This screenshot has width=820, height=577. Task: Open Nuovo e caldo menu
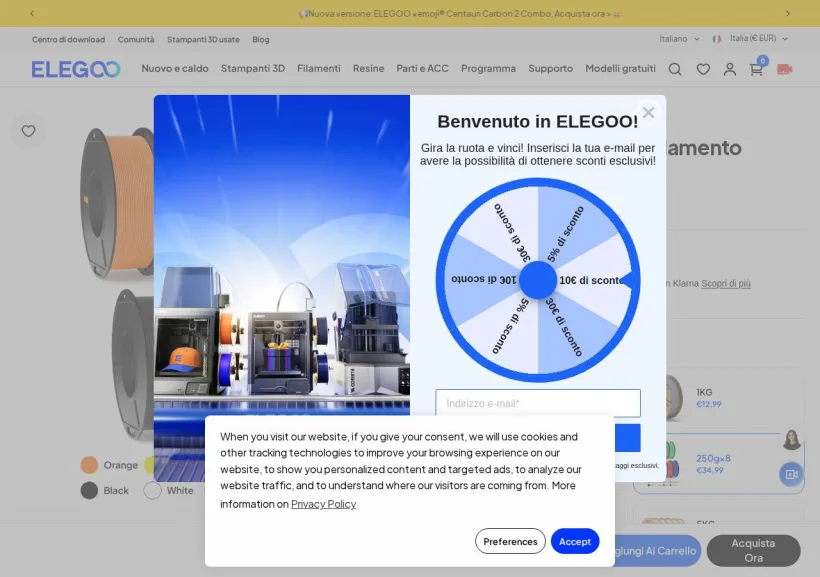(x=175, y=69)
